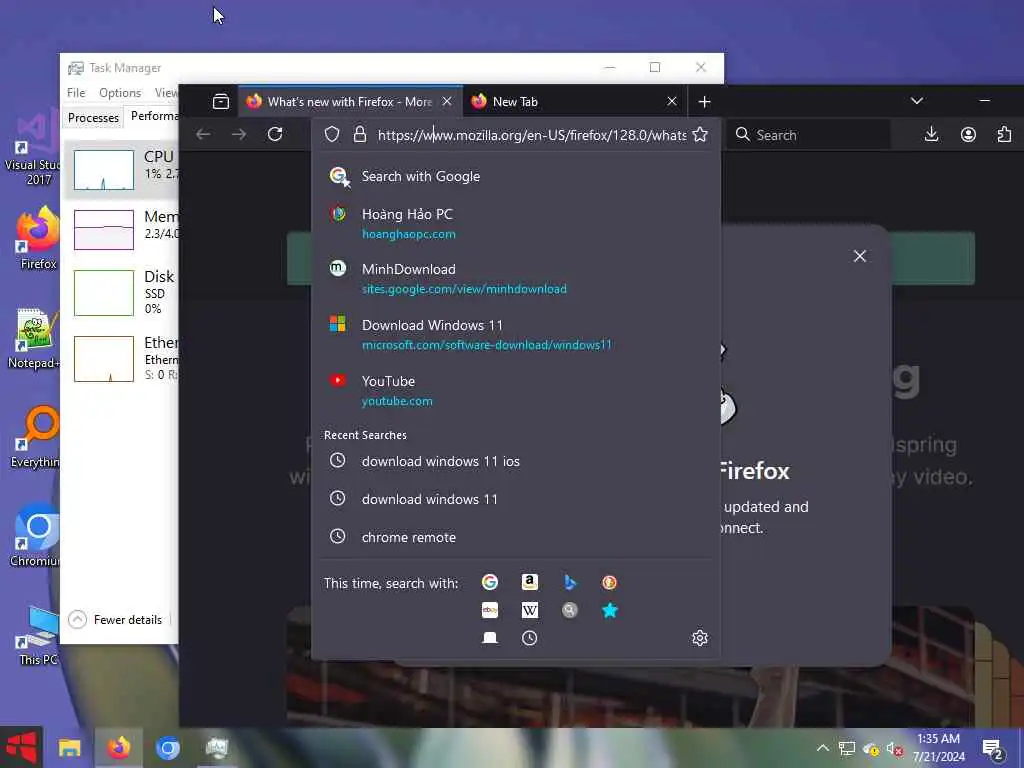Select recent search 'chrome remote'

[516, 537]
